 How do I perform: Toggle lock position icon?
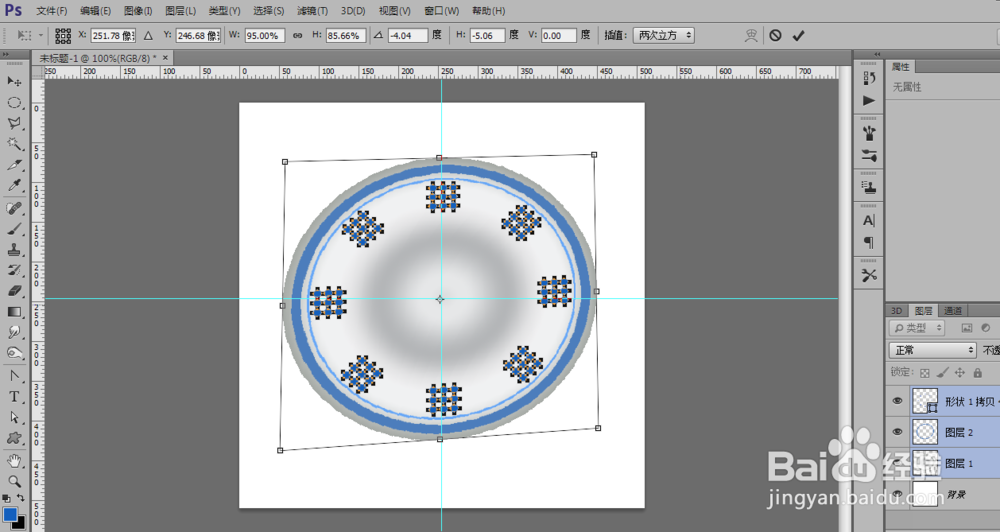pyautogui.click(x=960, y=373)
